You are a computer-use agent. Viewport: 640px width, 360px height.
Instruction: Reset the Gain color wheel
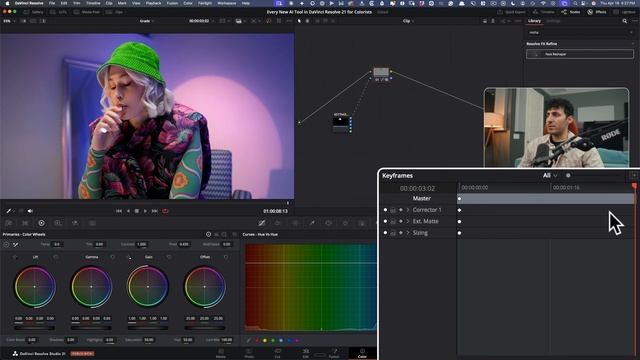coord(169,257)
